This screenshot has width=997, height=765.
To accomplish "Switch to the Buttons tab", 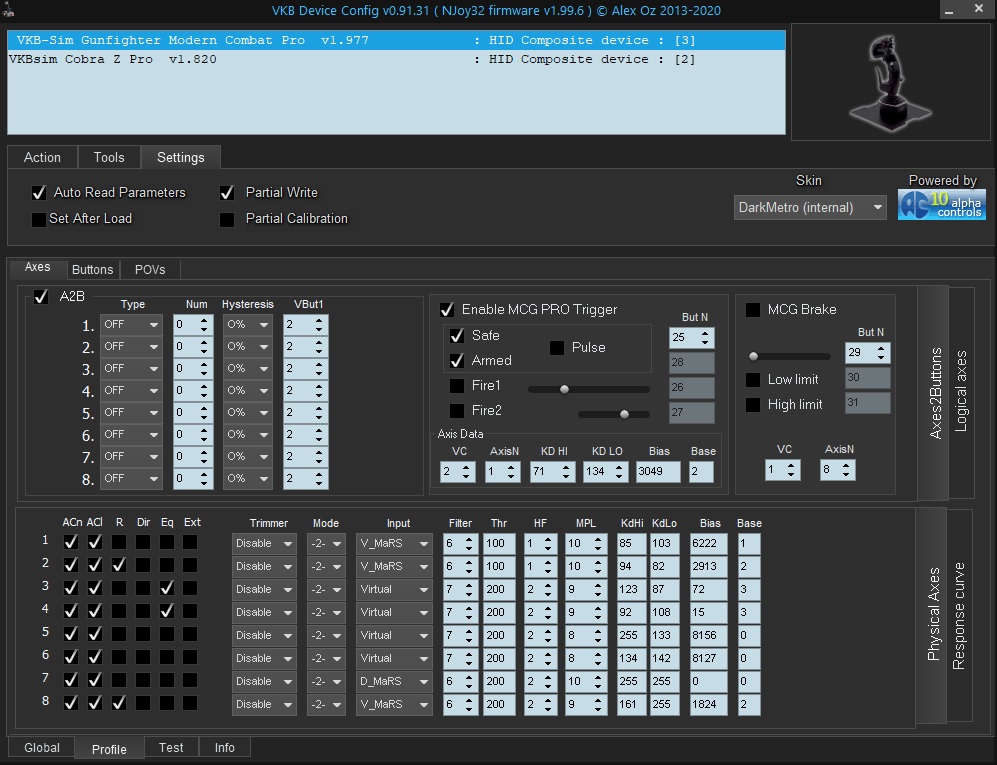I will (x=93, y=269).
